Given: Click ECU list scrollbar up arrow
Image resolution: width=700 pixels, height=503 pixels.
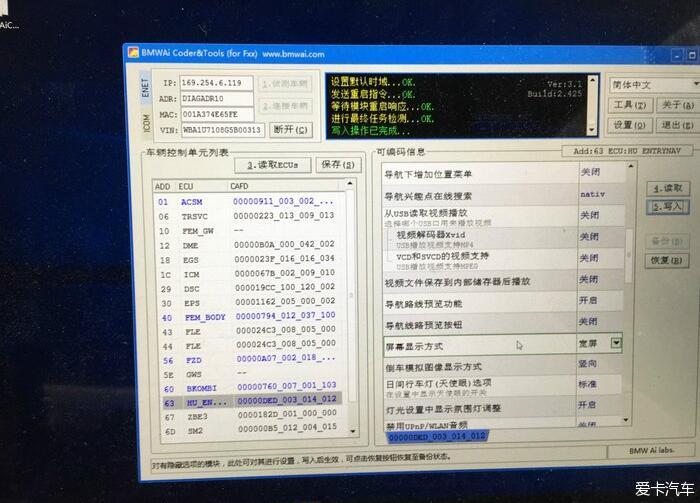Looking at the screenshot, I should (350, 184).
